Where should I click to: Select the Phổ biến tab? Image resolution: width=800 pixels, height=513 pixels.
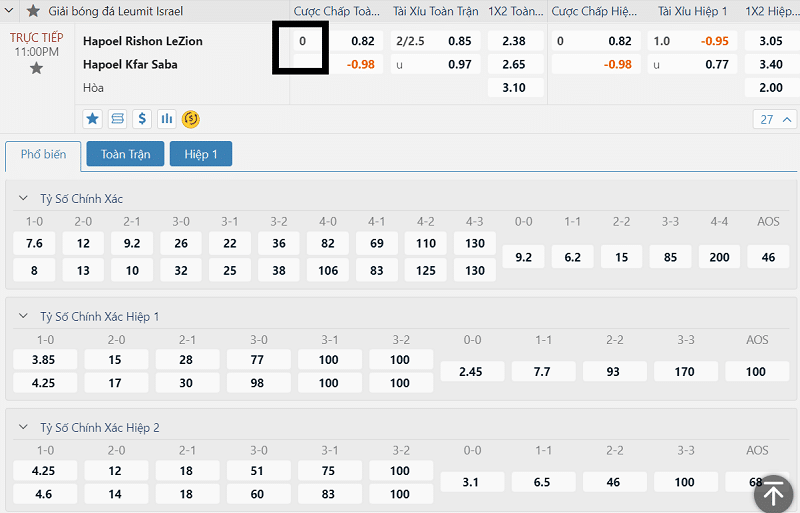point(43,154)
